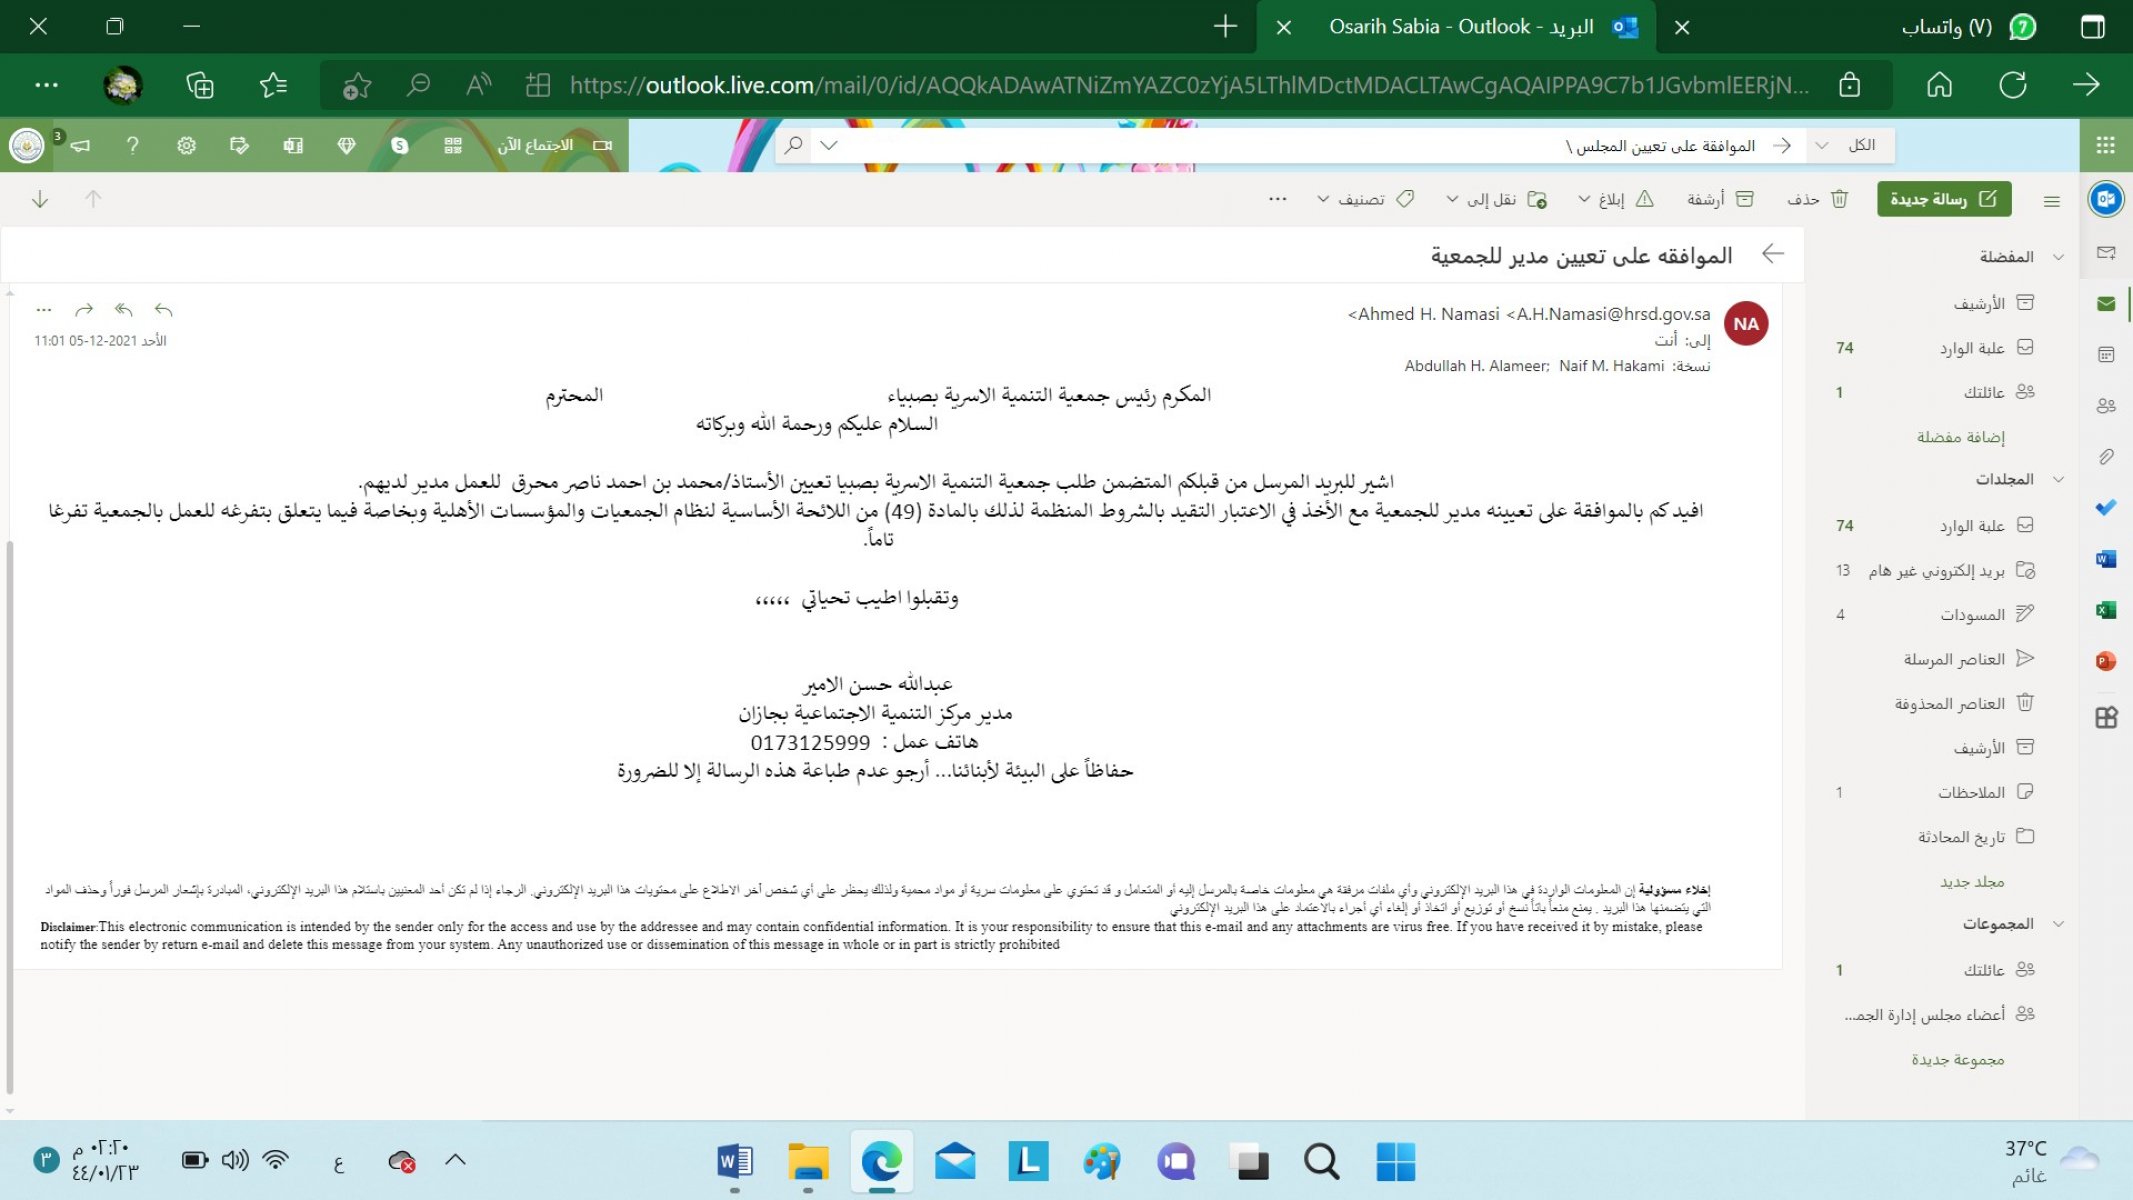Expand the نقل إلى move-to dropdown
Viewport: 2133px width, 1200px height.
tap(1452, 200)
